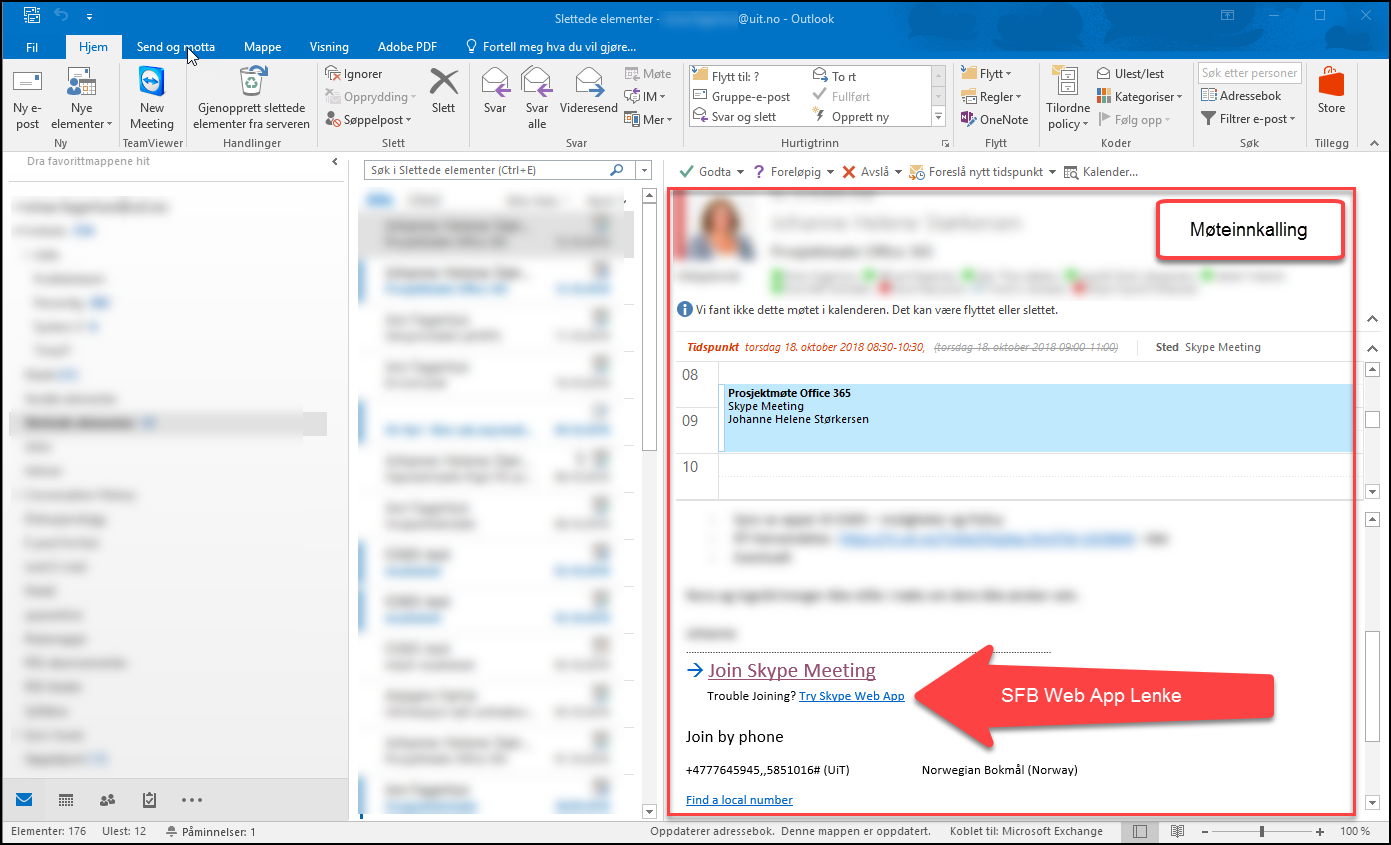
Task: Click the Ny e-post icon
Action: 27,85
